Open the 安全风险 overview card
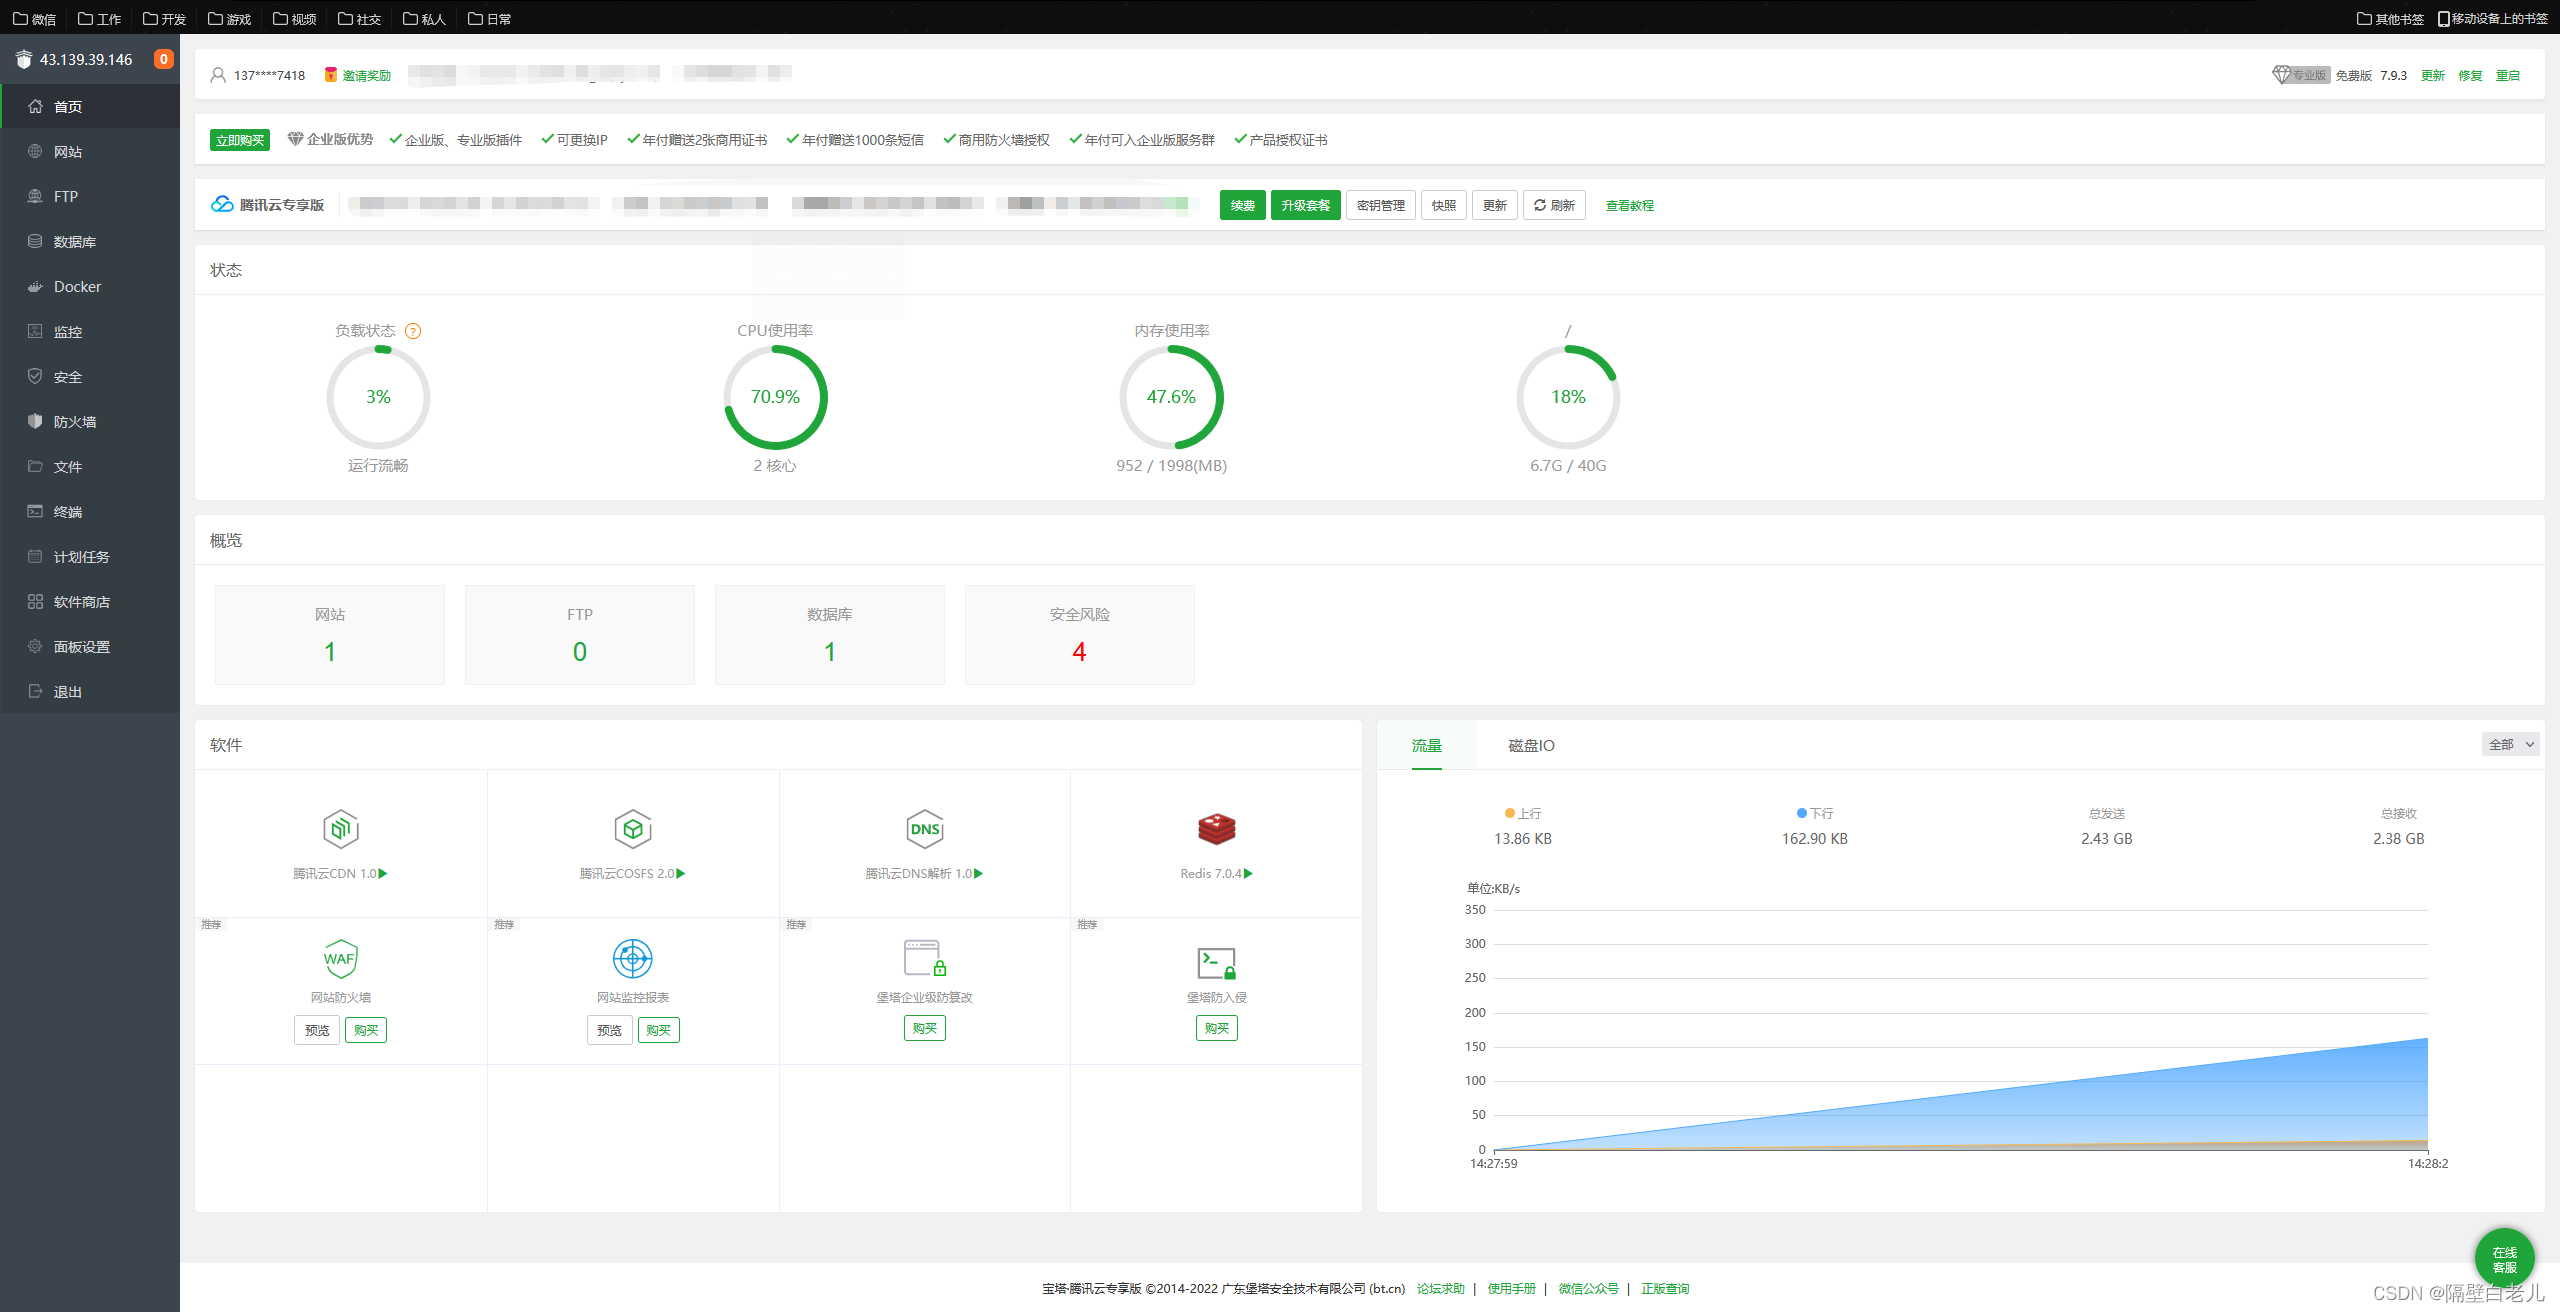 tap(1079, 634)
